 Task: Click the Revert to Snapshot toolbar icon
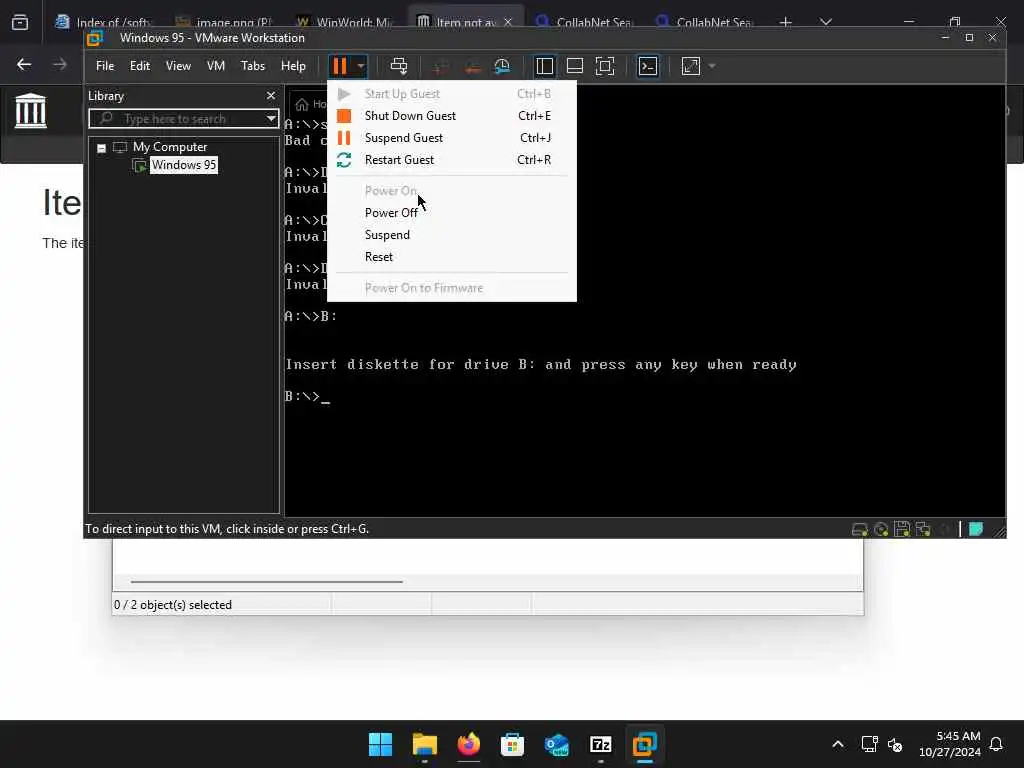pyautogui.click(x=472, y=66)
